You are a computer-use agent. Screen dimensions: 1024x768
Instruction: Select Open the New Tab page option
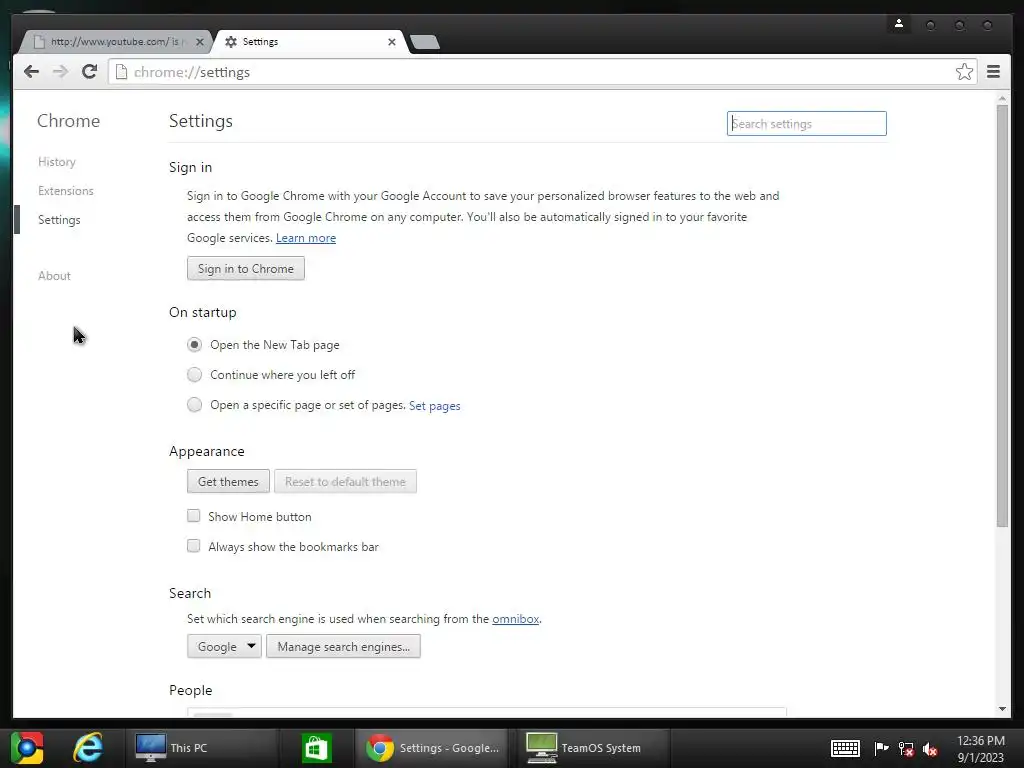(x=194, y=344)
